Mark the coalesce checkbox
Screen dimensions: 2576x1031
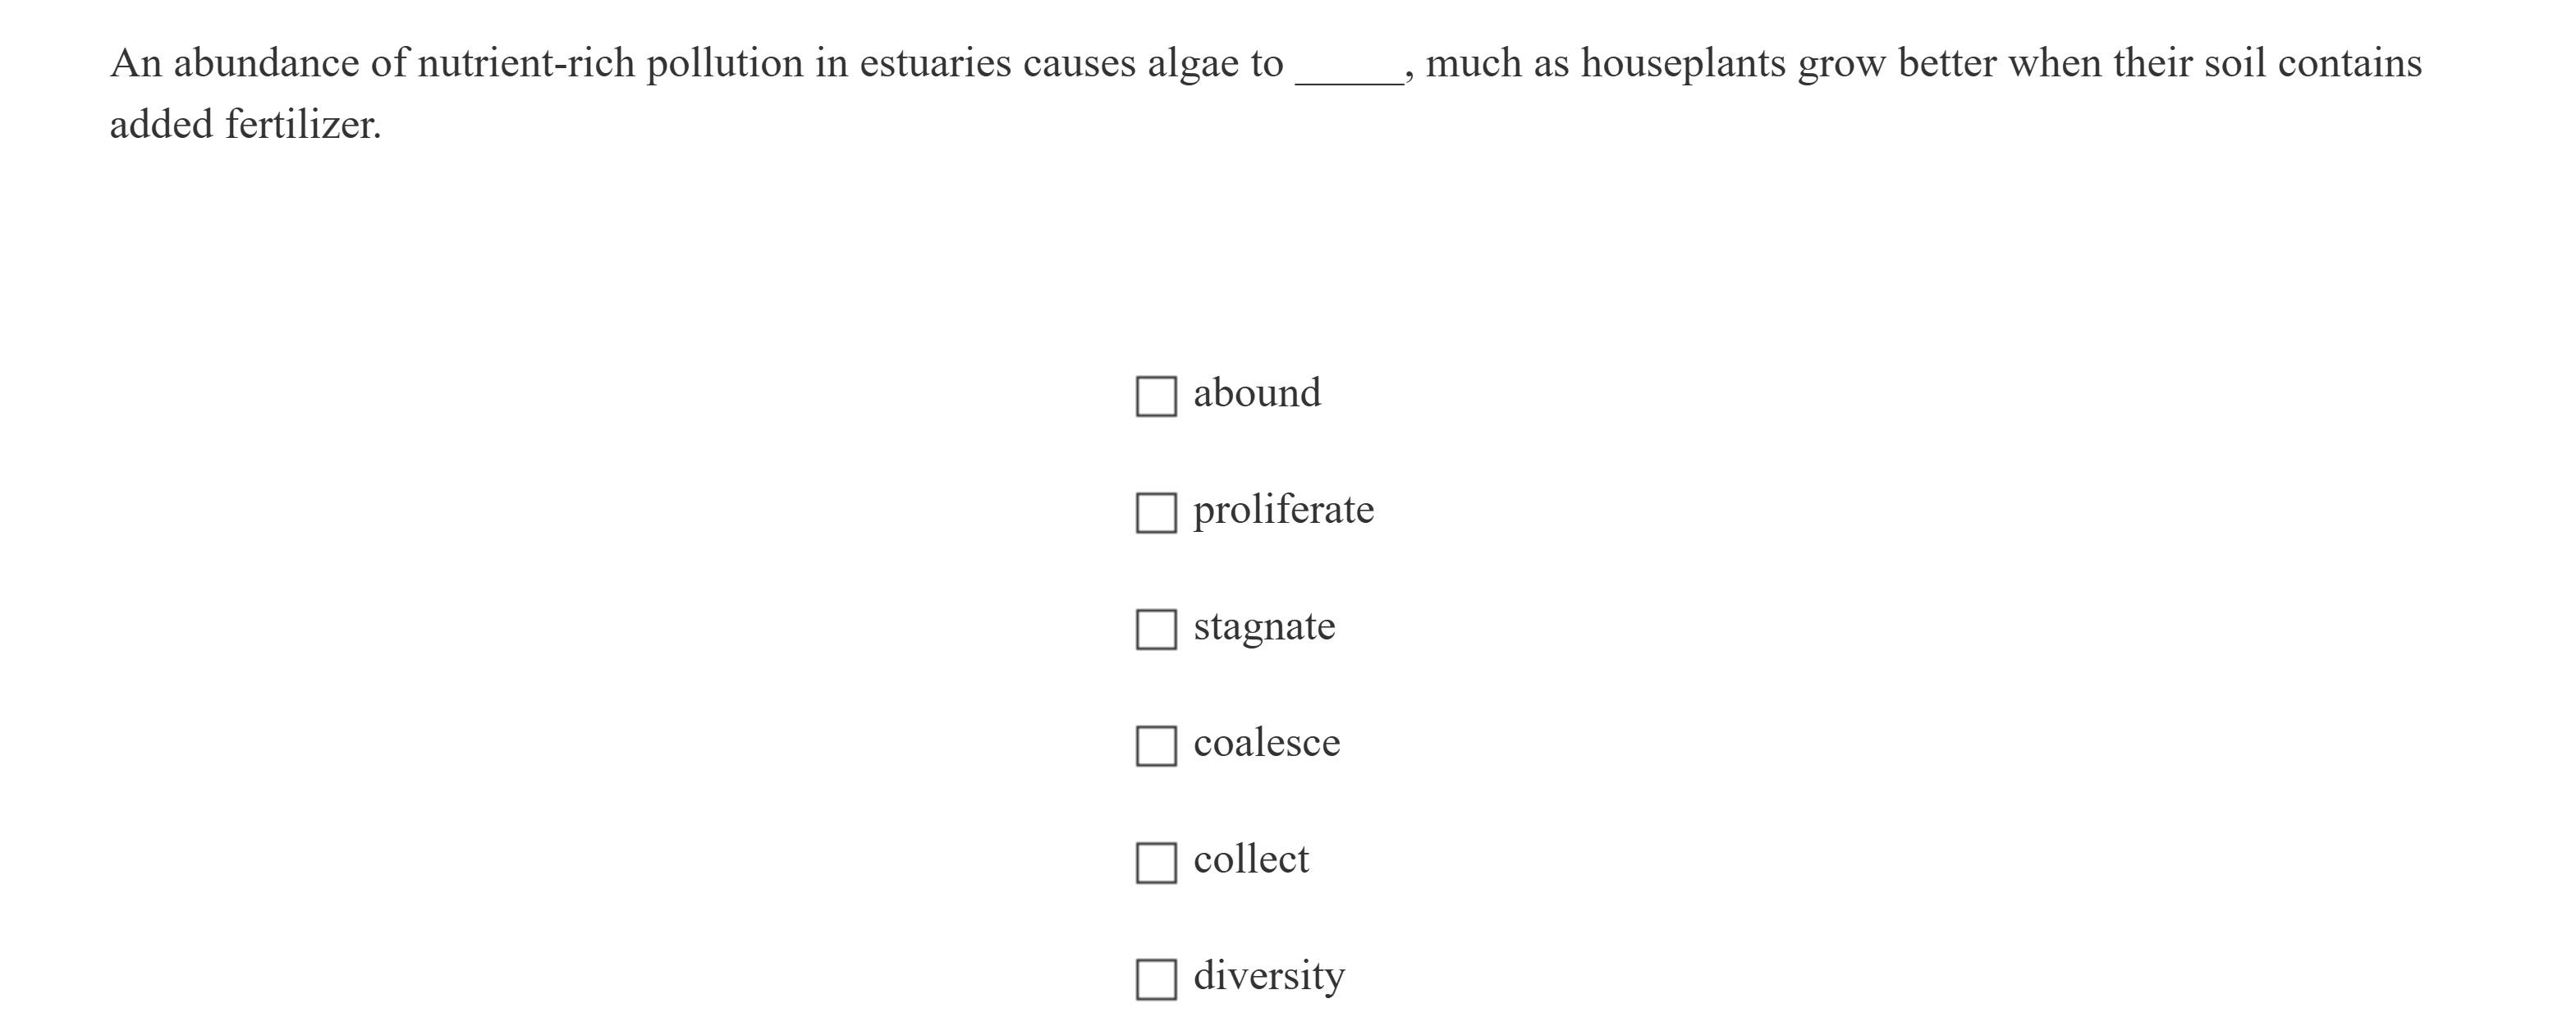tap(1156, 746)
